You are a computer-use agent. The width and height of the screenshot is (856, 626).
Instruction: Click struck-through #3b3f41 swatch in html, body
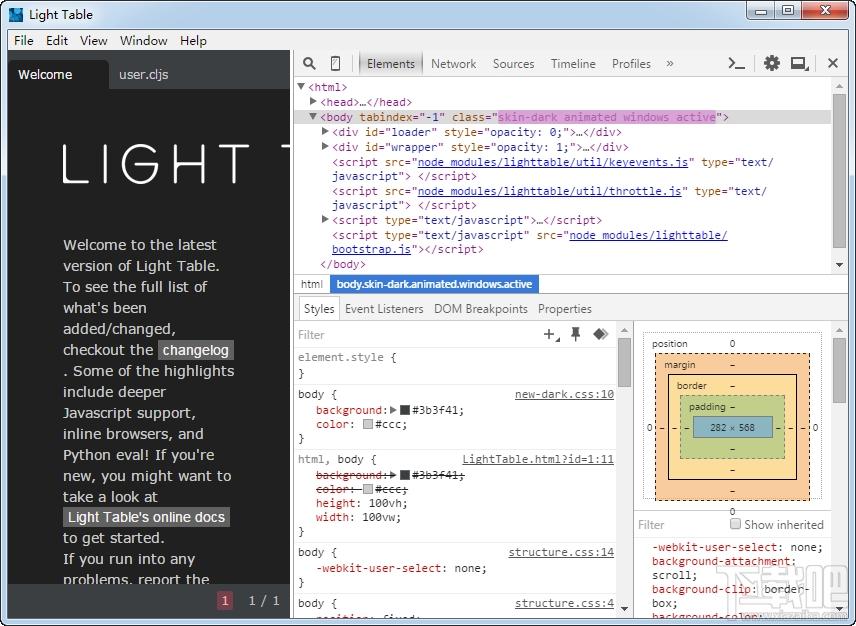click(x=405, y=475)
